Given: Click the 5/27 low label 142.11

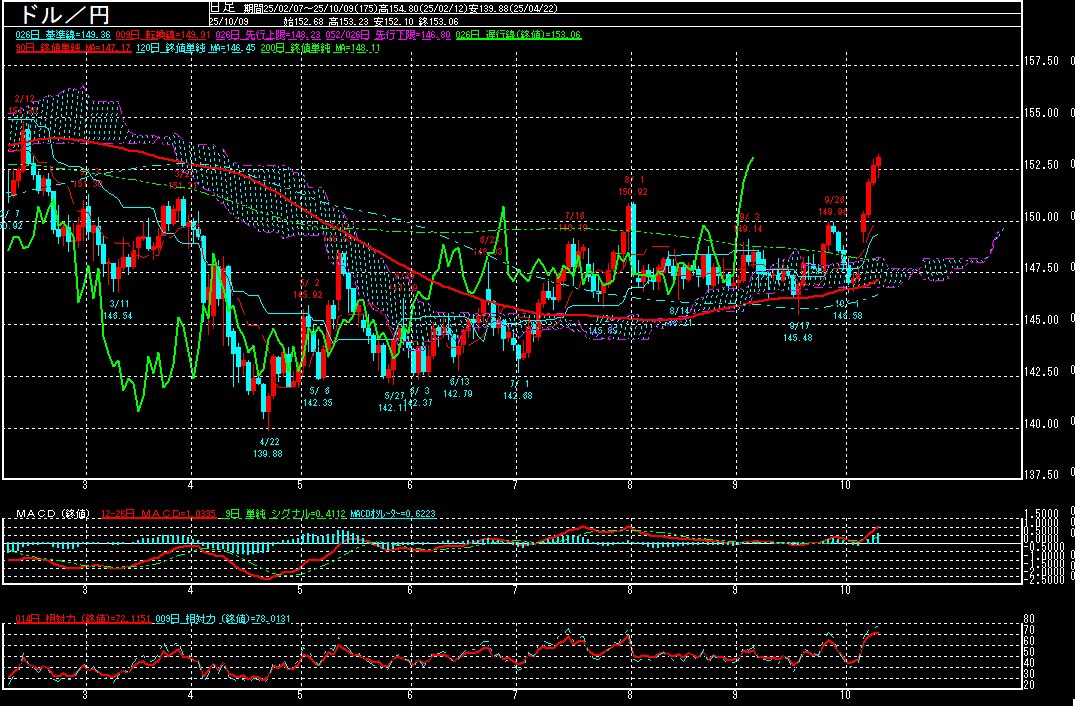Looking at the screenshot, I should (x=392, y=402).
